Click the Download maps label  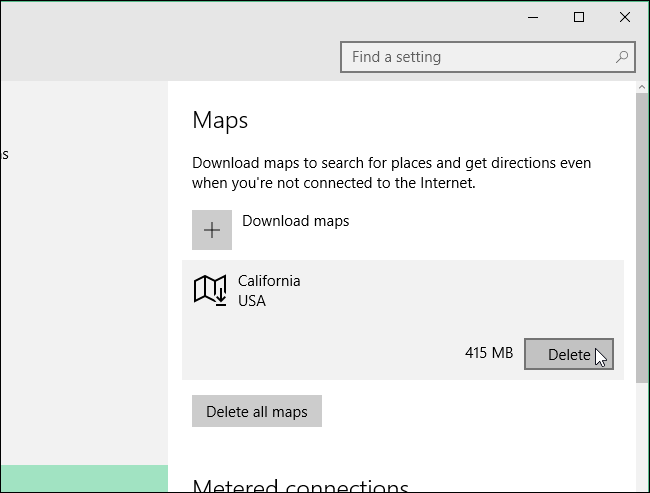tap(296, 221)
